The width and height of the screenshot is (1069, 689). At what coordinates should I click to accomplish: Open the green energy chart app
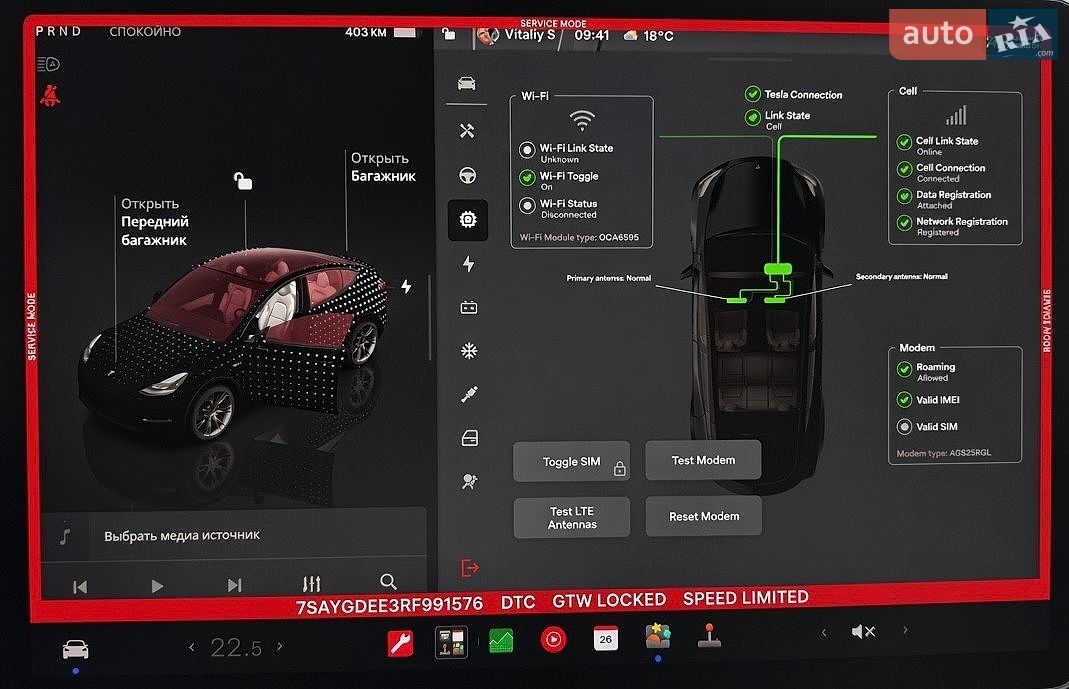(x=501, y=641)
